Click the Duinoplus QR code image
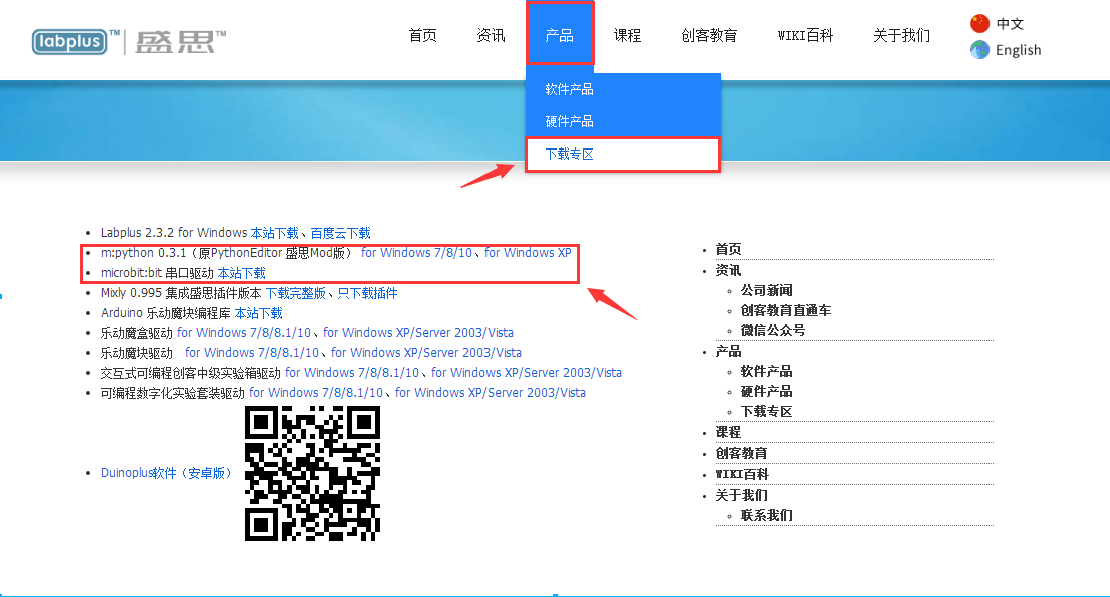This screenshot has height=597, width=1110. tap(312, 474)
